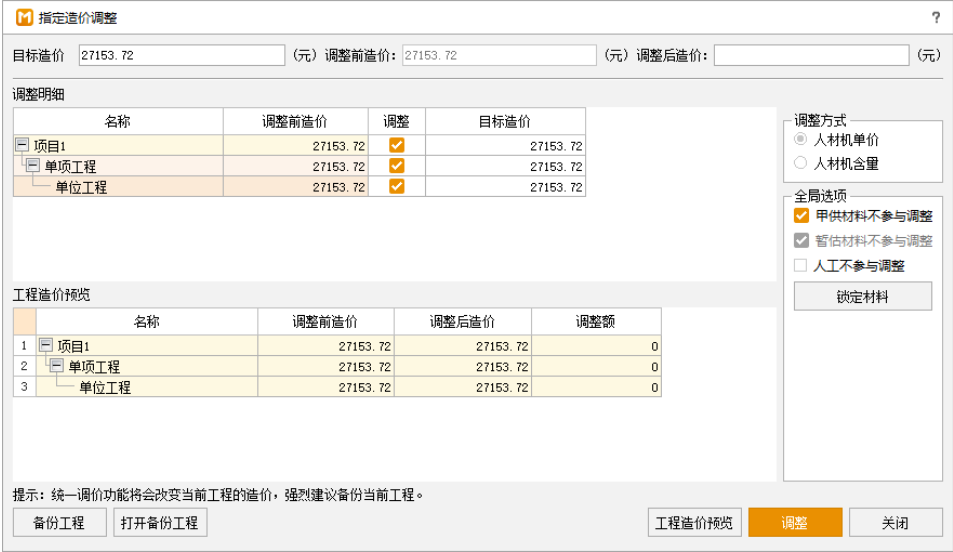The height and width of the screenshot is (552, 953).
Task: Select the 人材机含量 radio option
Action: pos(801,163)
